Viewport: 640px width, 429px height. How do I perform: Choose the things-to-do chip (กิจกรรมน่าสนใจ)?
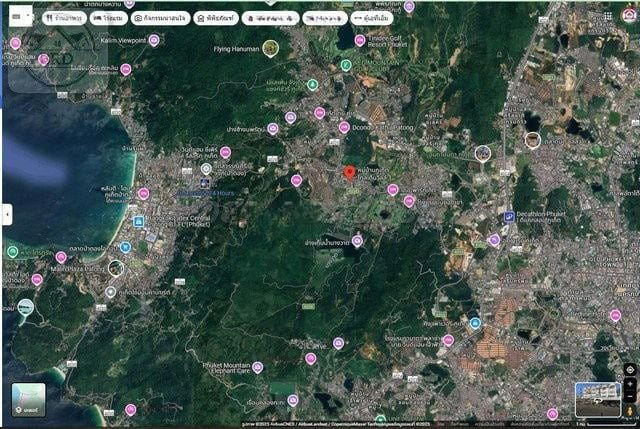point(160,17)
